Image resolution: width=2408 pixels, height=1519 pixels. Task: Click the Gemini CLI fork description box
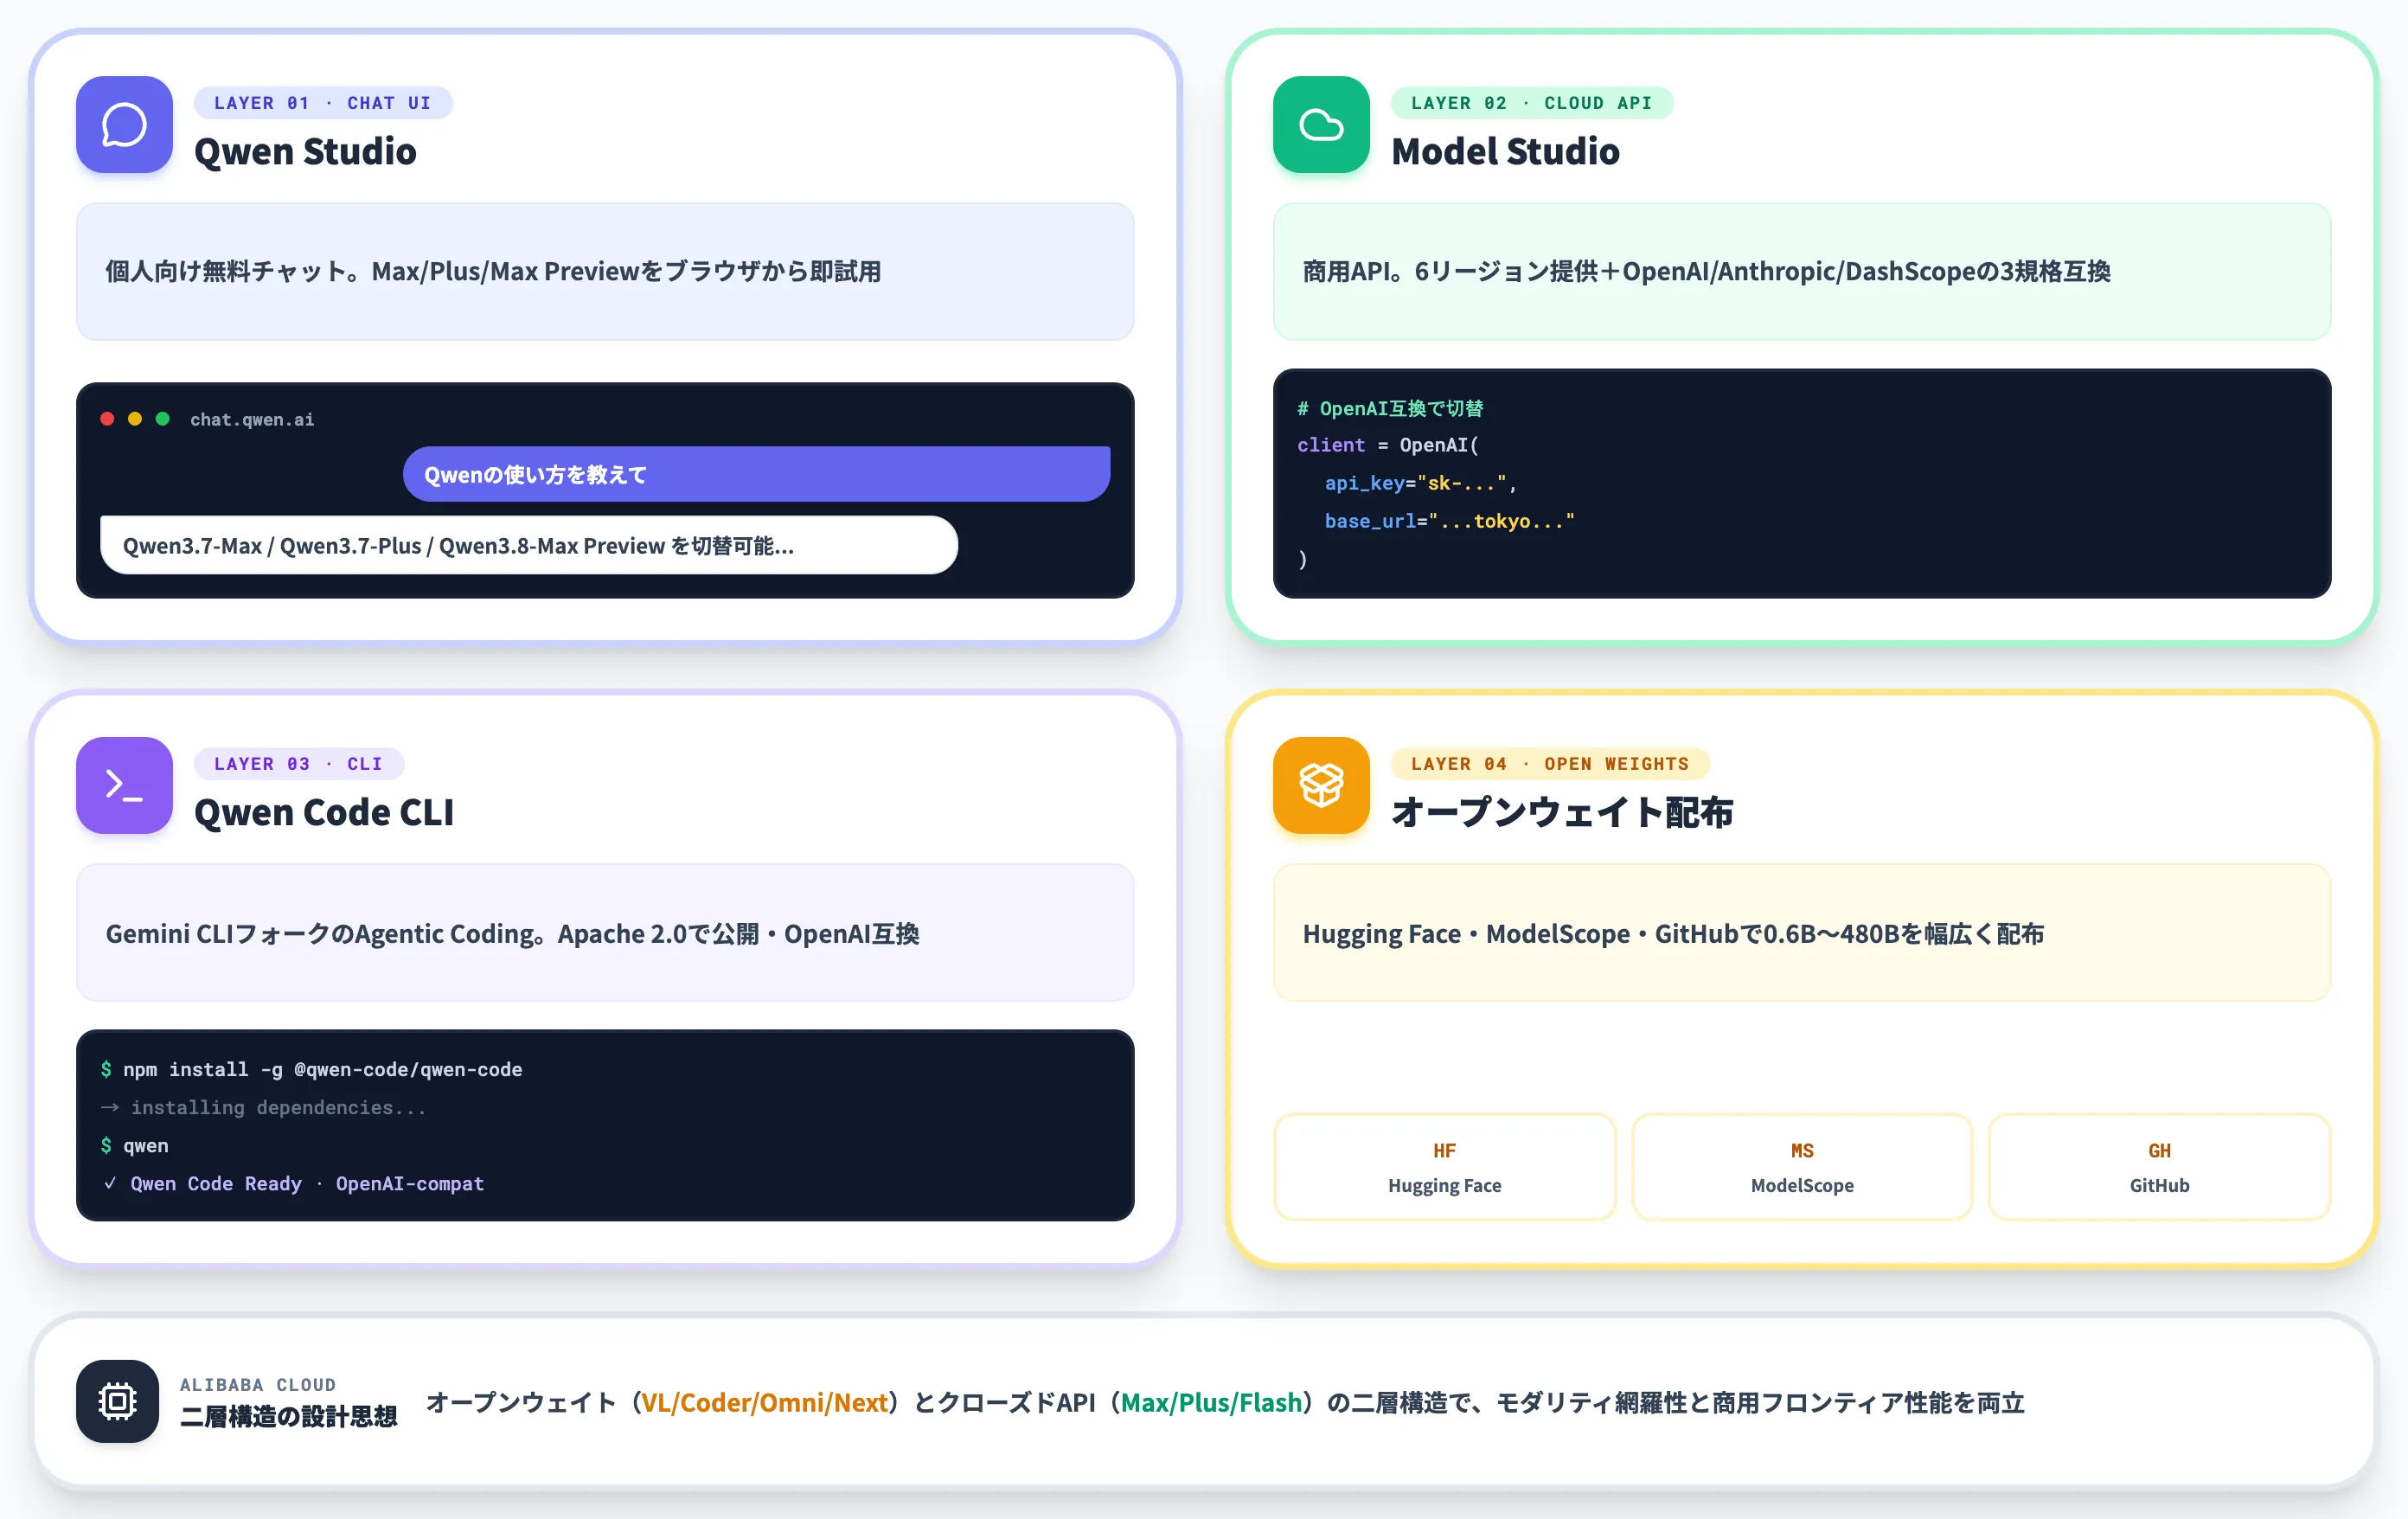coord(605,933)
